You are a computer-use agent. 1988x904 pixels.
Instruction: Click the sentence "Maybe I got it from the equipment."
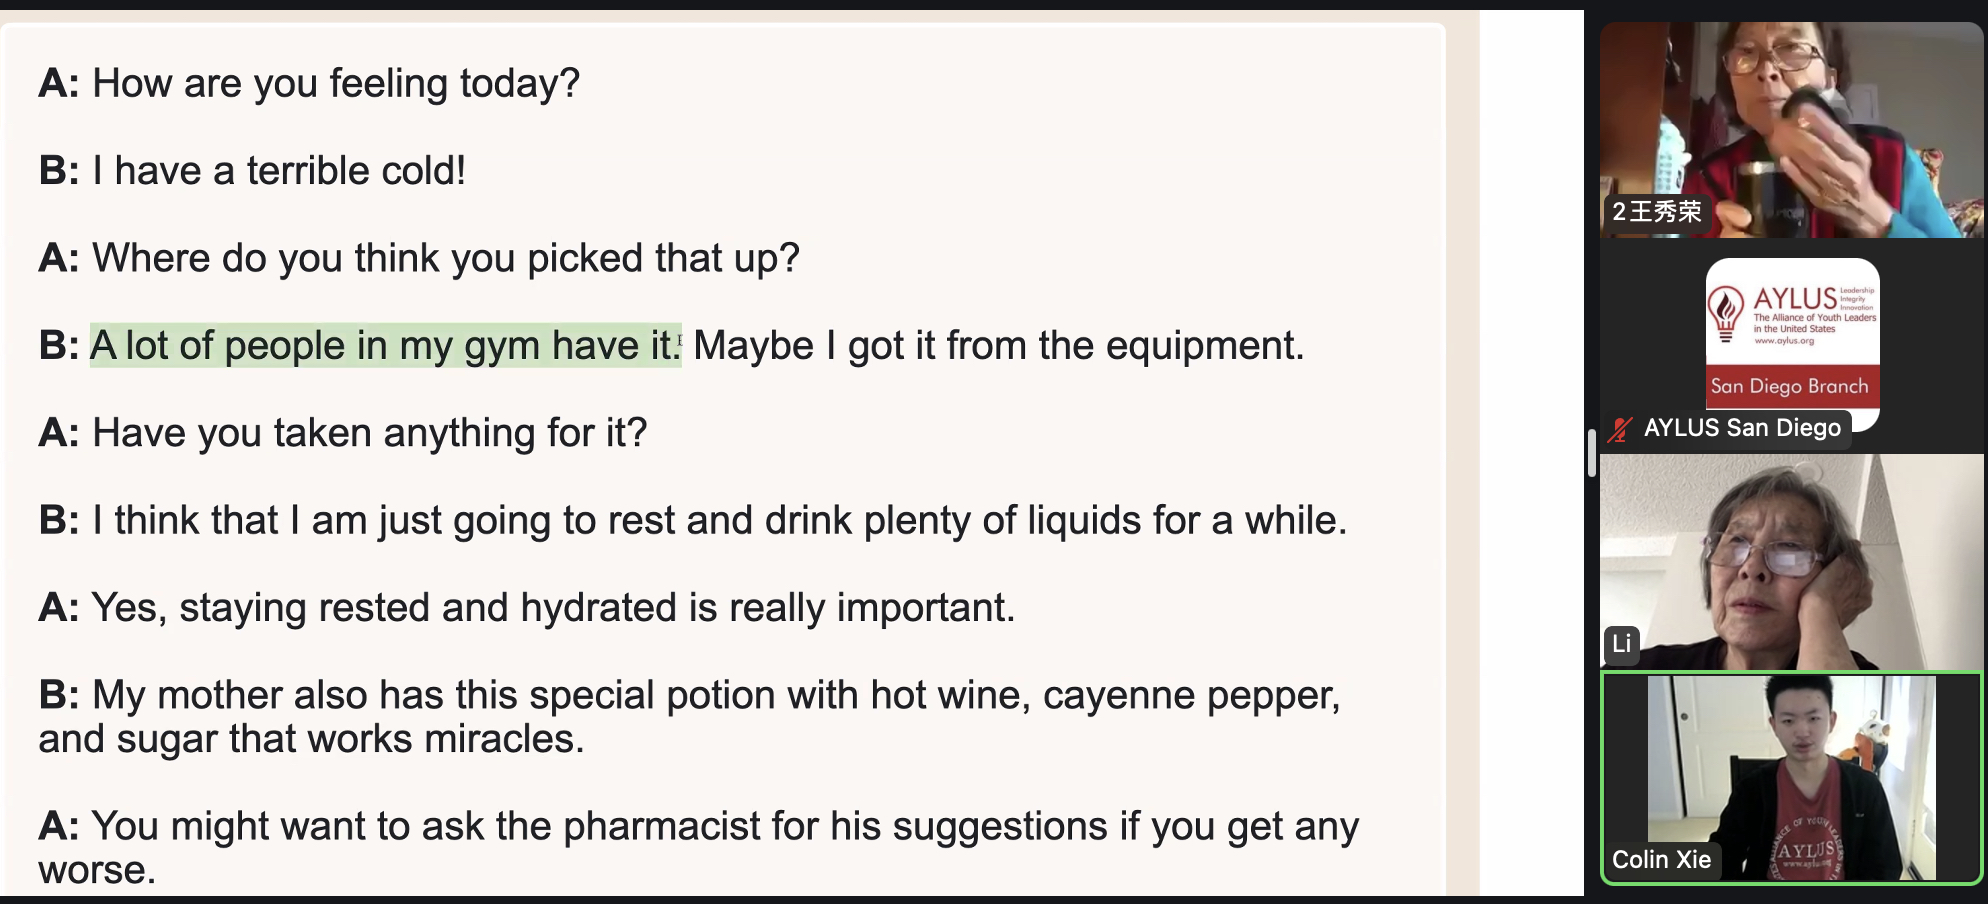point(999,346)
